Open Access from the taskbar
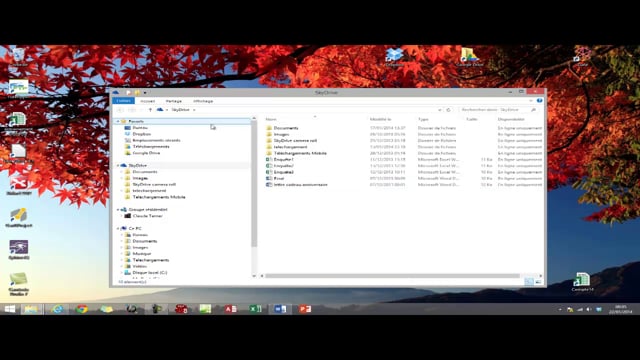This screenshot has width=640, height=360. 230,309
